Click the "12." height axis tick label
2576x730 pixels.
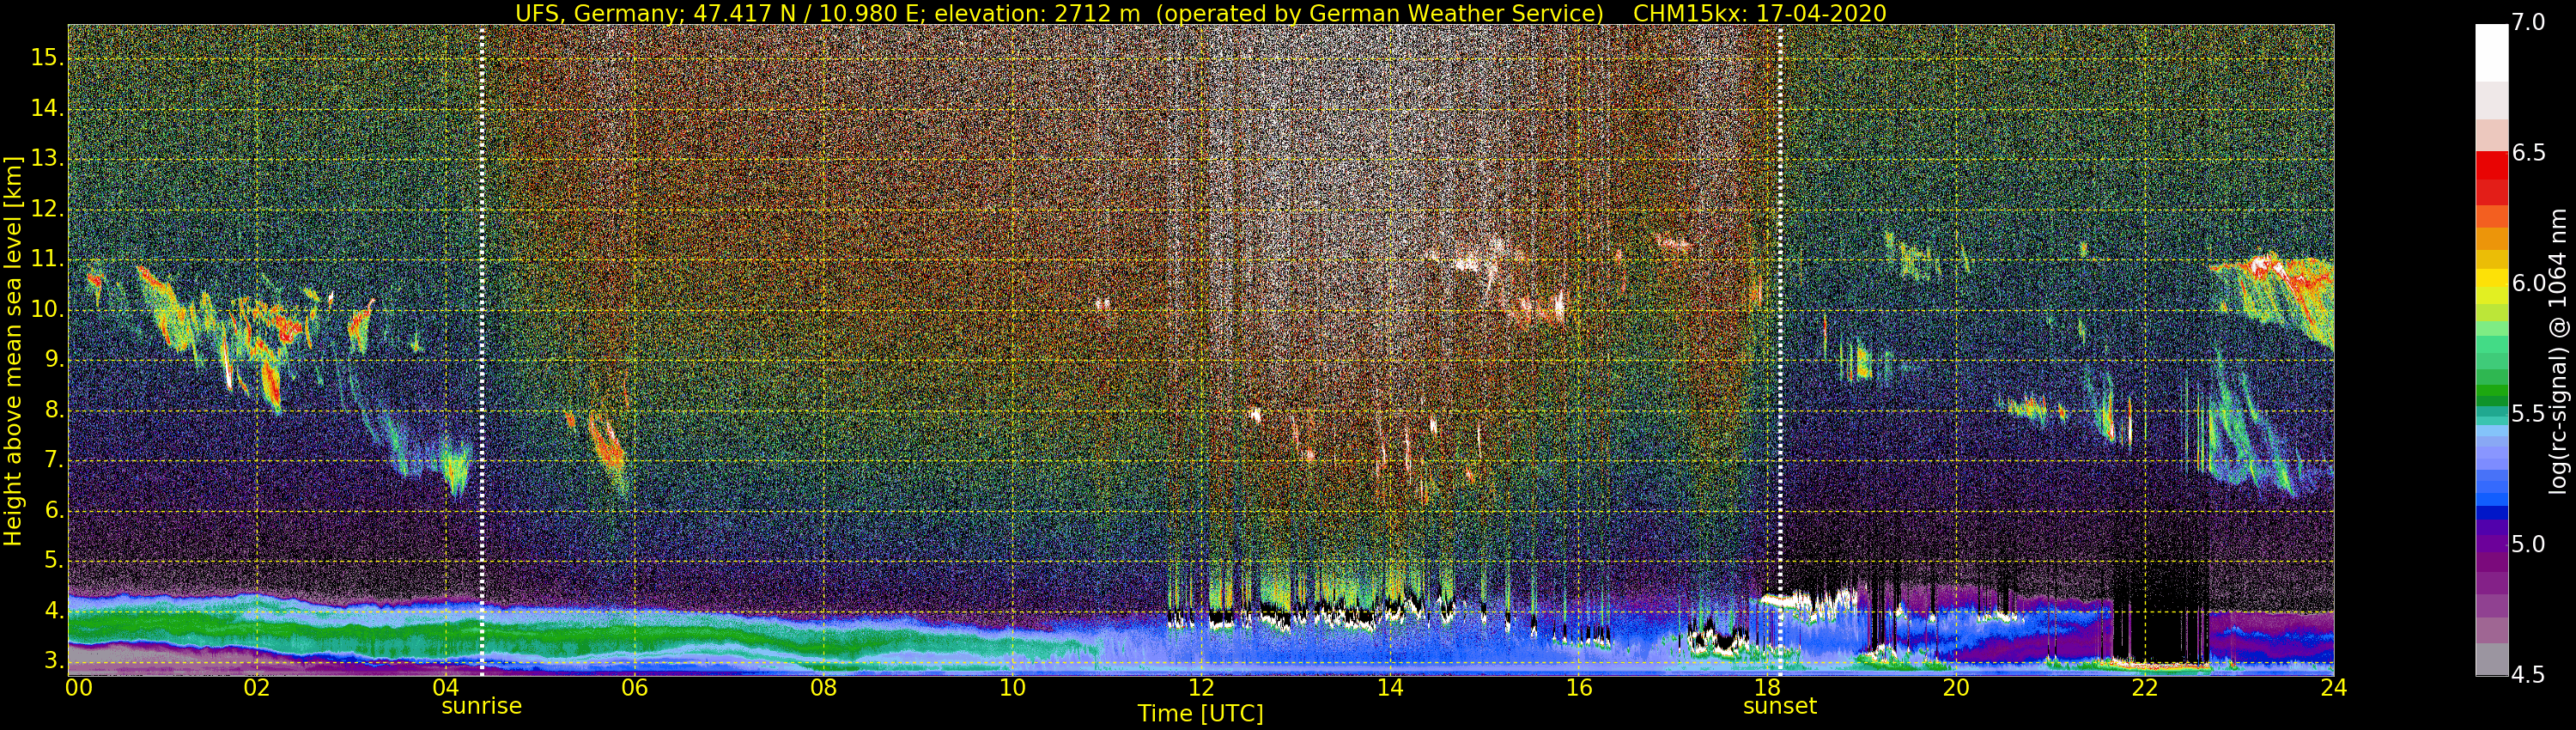click(x=47, y=209)
